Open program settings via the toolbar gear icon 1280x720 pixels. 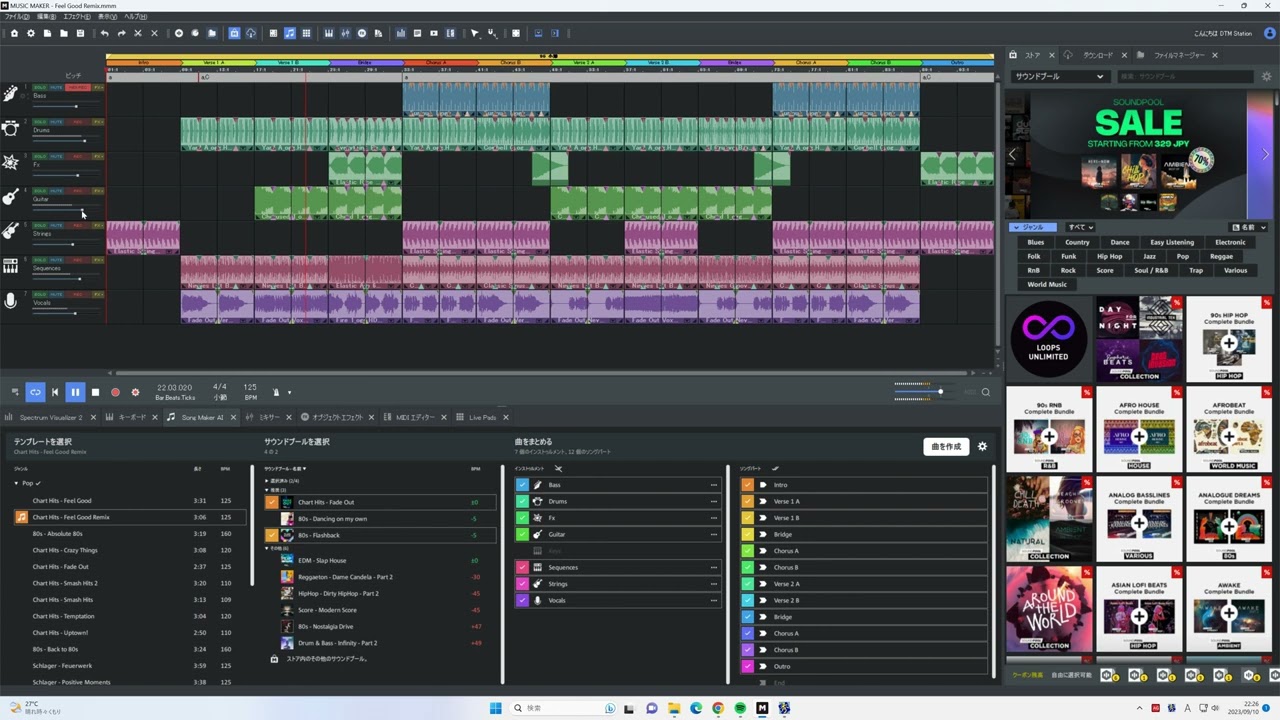(30, 33)
